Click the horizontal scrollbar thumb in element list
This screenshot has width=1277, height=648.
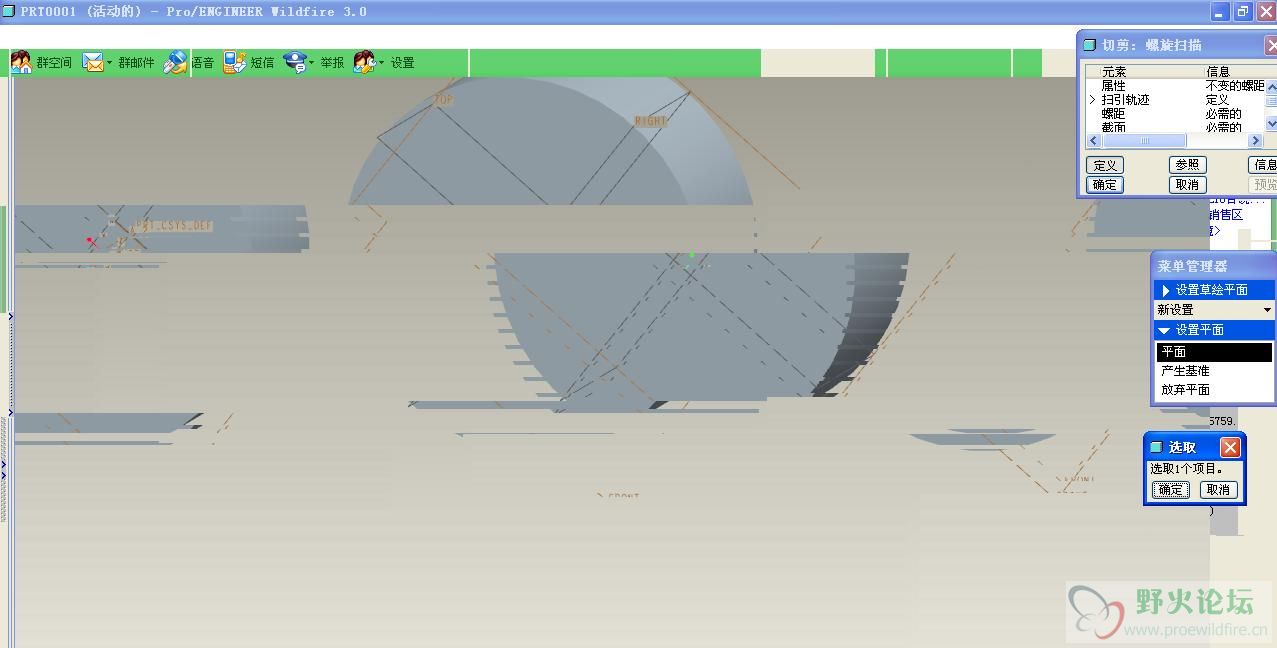[1144, 141]
